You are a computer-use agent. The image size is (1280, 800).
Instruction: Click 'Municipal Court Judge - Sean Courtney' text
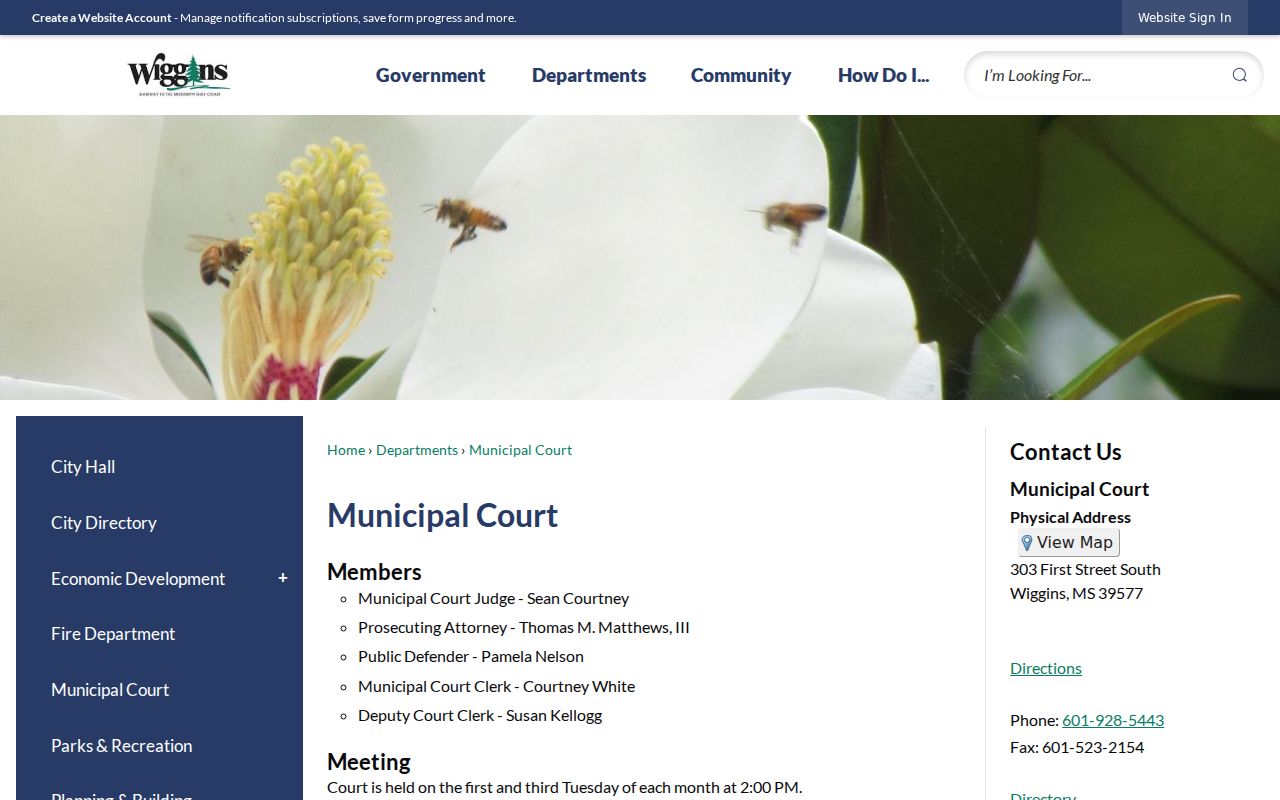[494, 598]
